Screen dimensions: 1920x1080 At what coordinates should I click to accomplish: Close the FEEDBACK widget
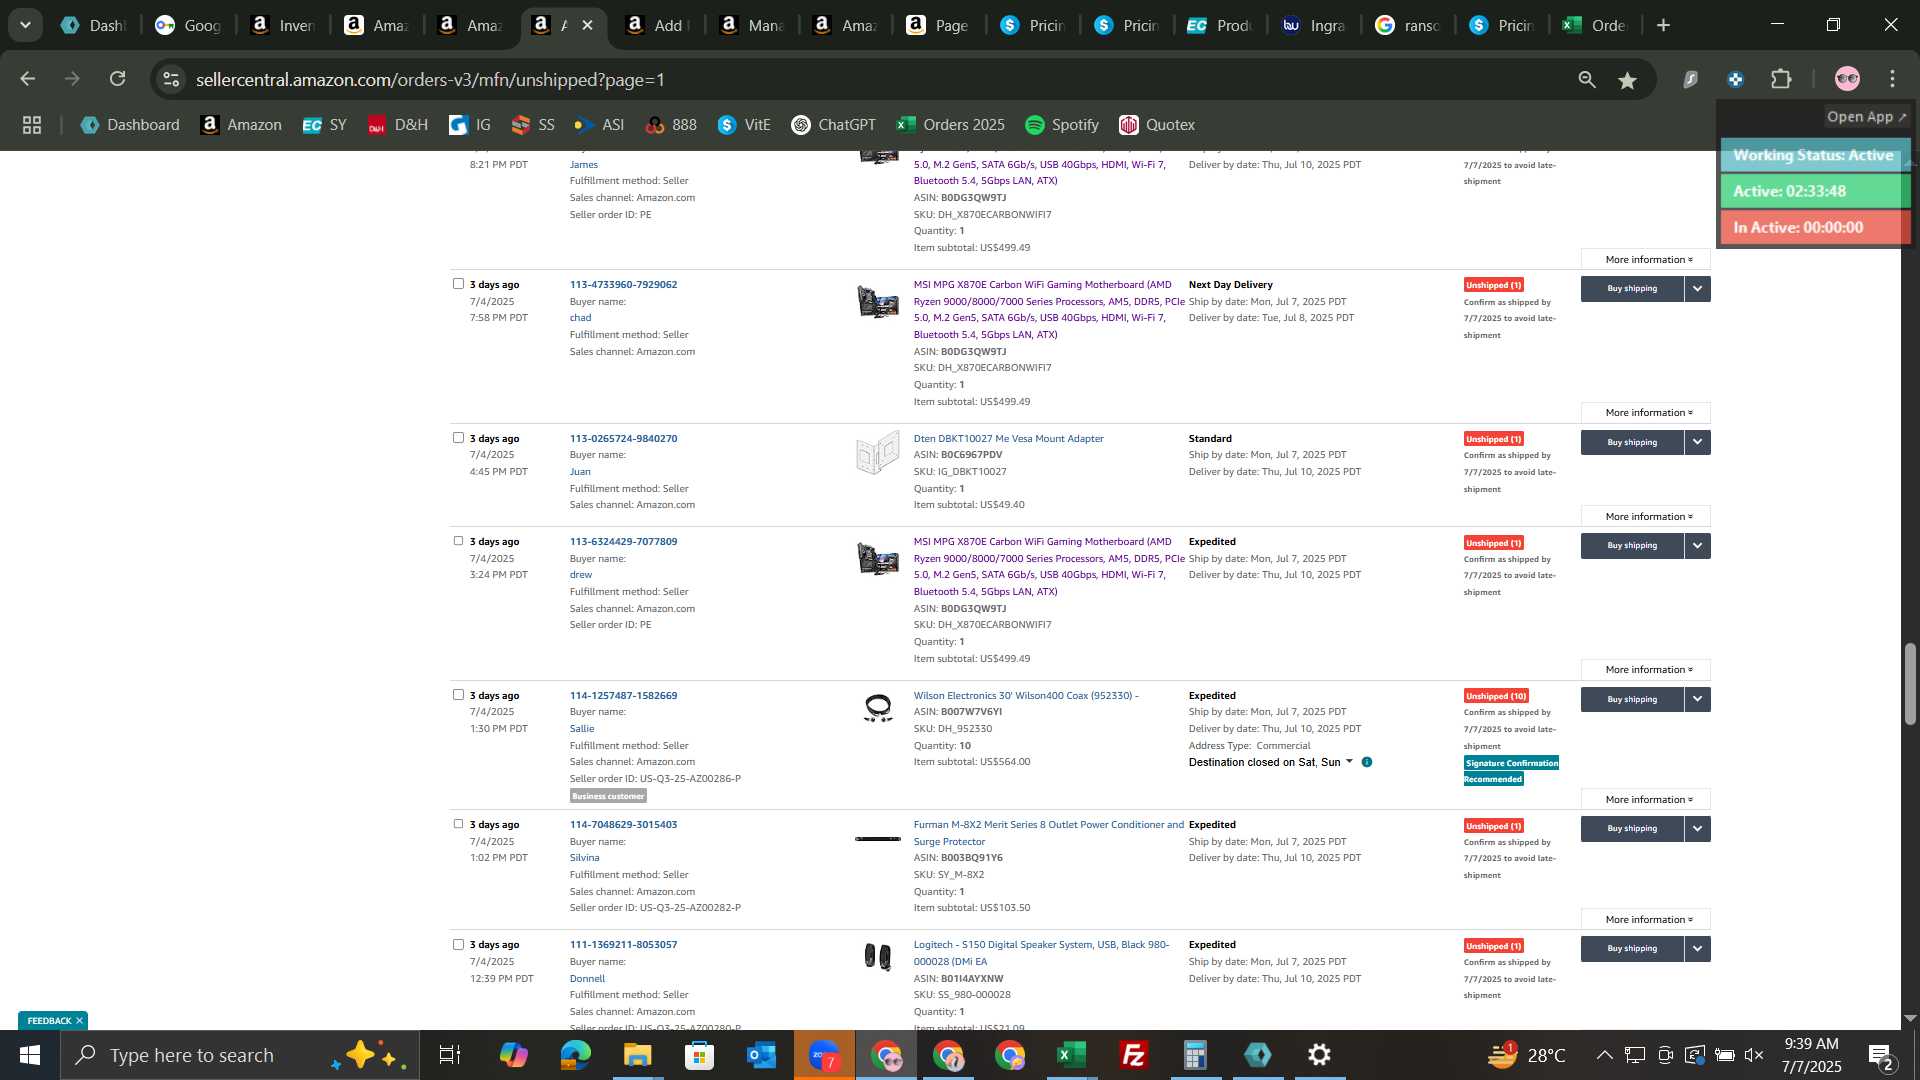79,1021
